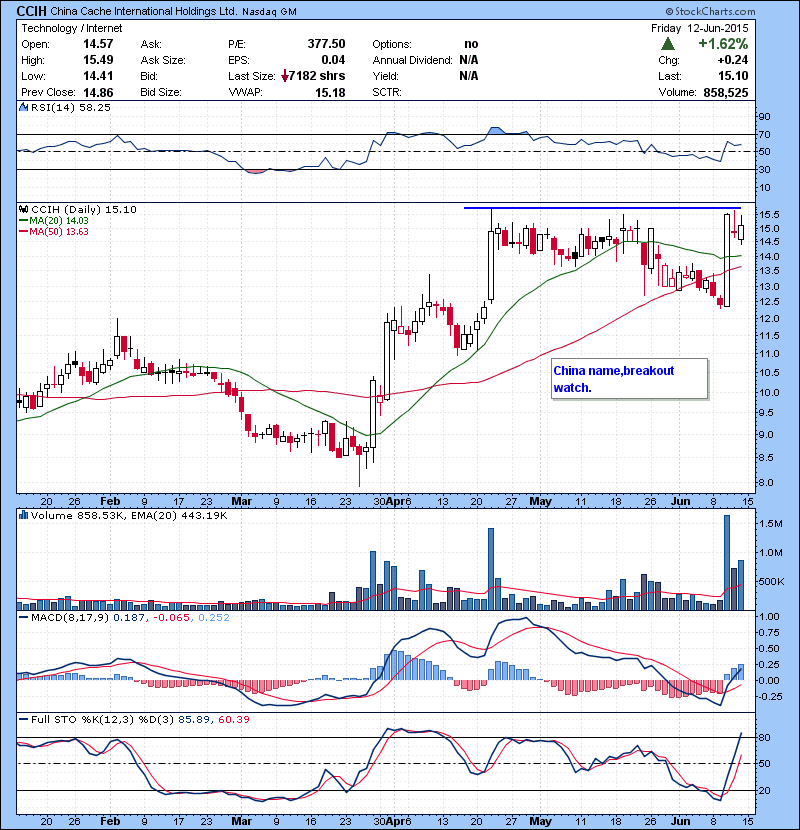Click the MACD 1.00 axis label

(x=769, y=617)
